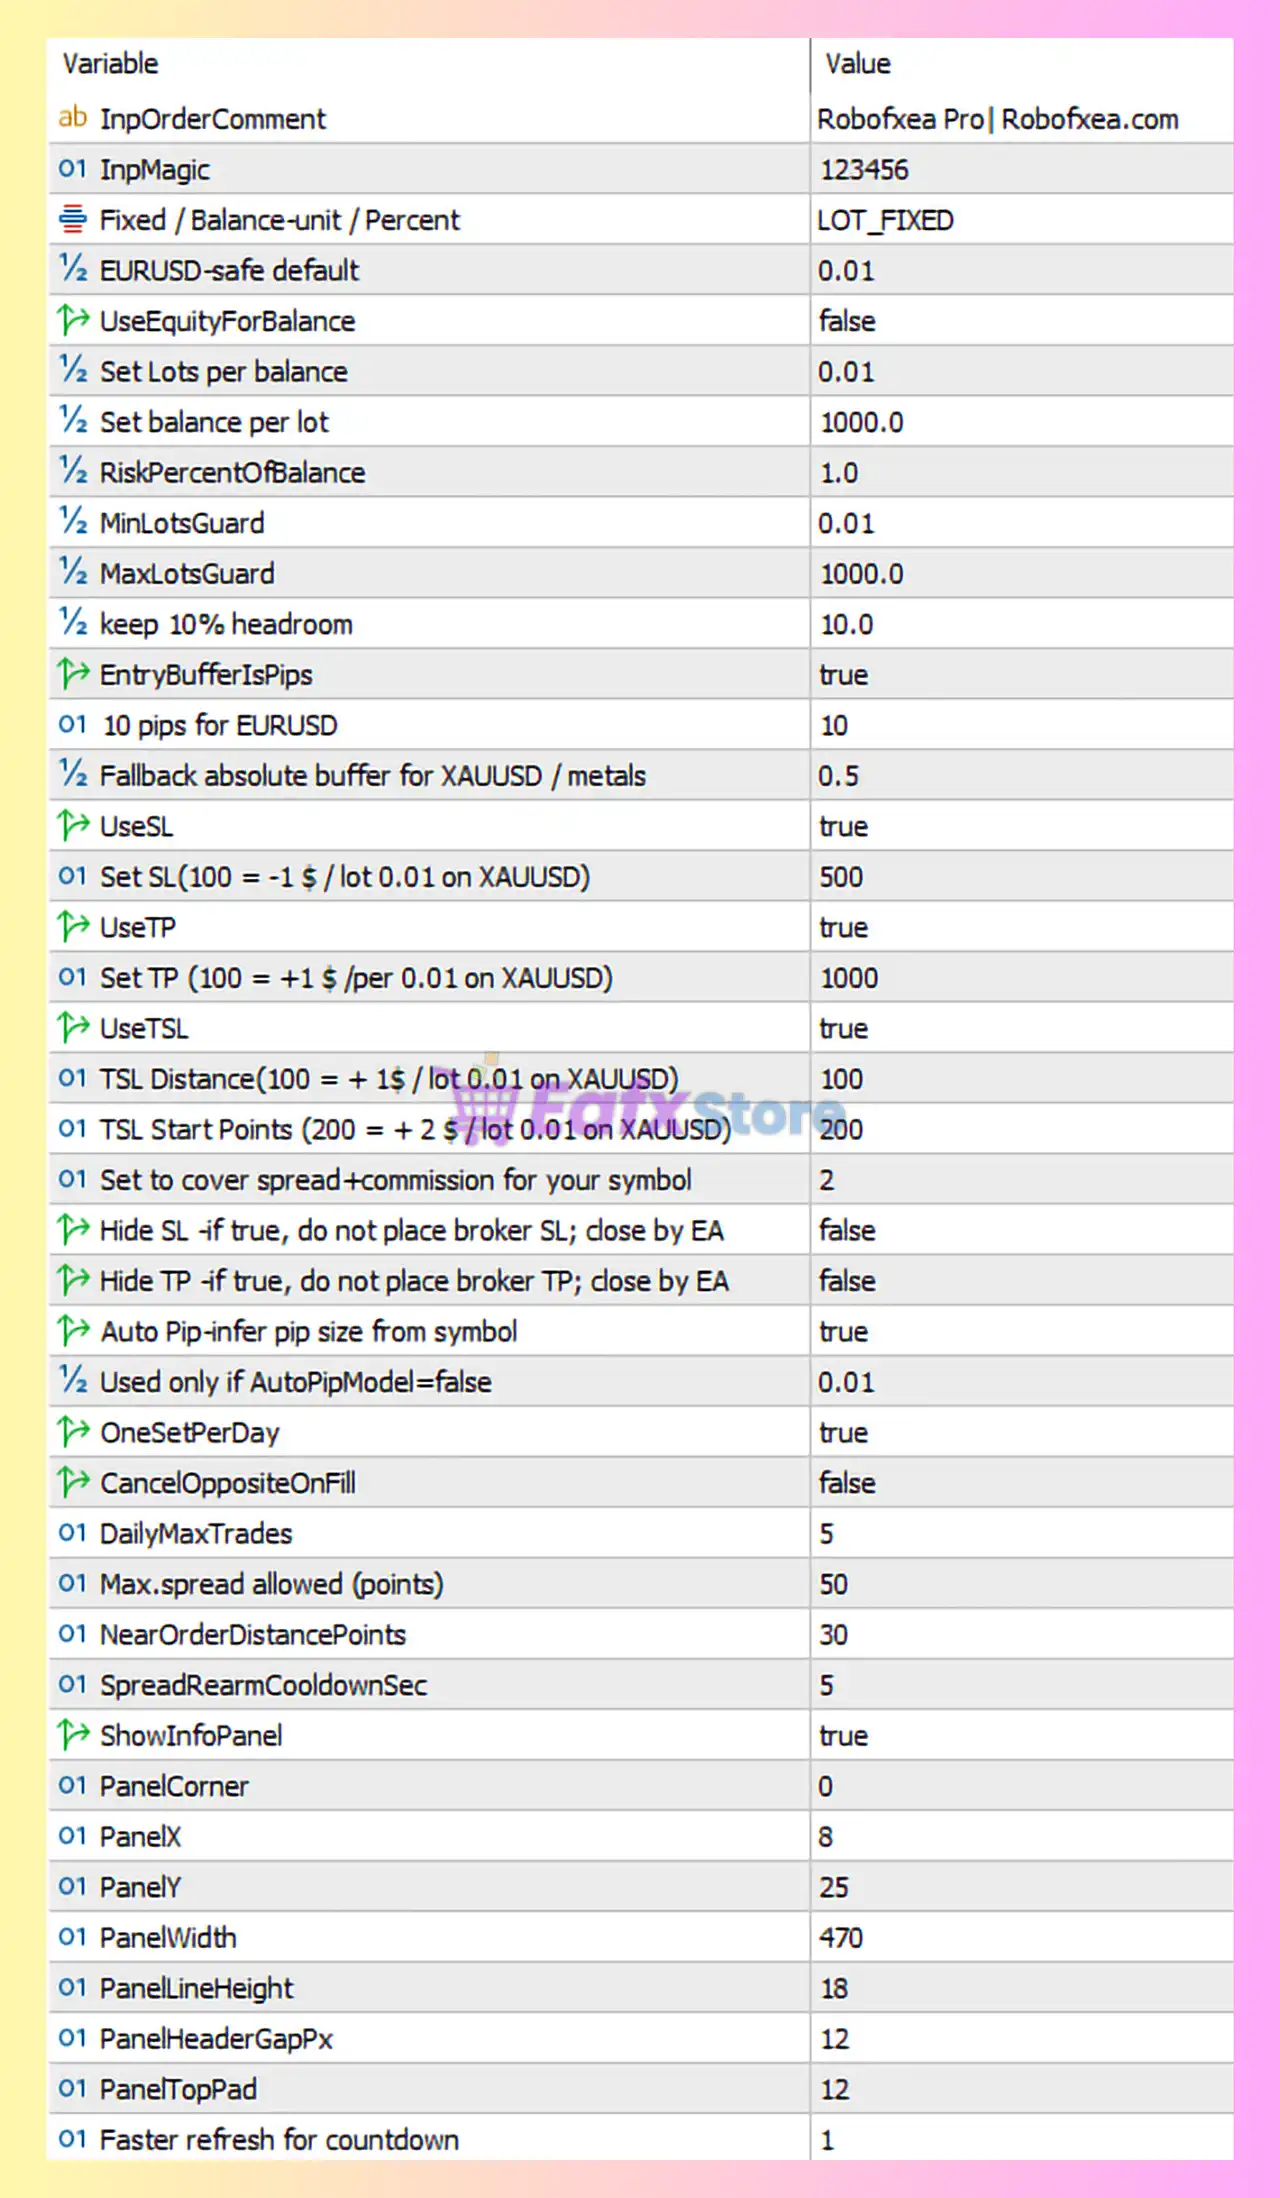Click the double icon beside MinLotsGuard
The height and width of the screenshot is (2198, 1280).
tap(72, 522)
